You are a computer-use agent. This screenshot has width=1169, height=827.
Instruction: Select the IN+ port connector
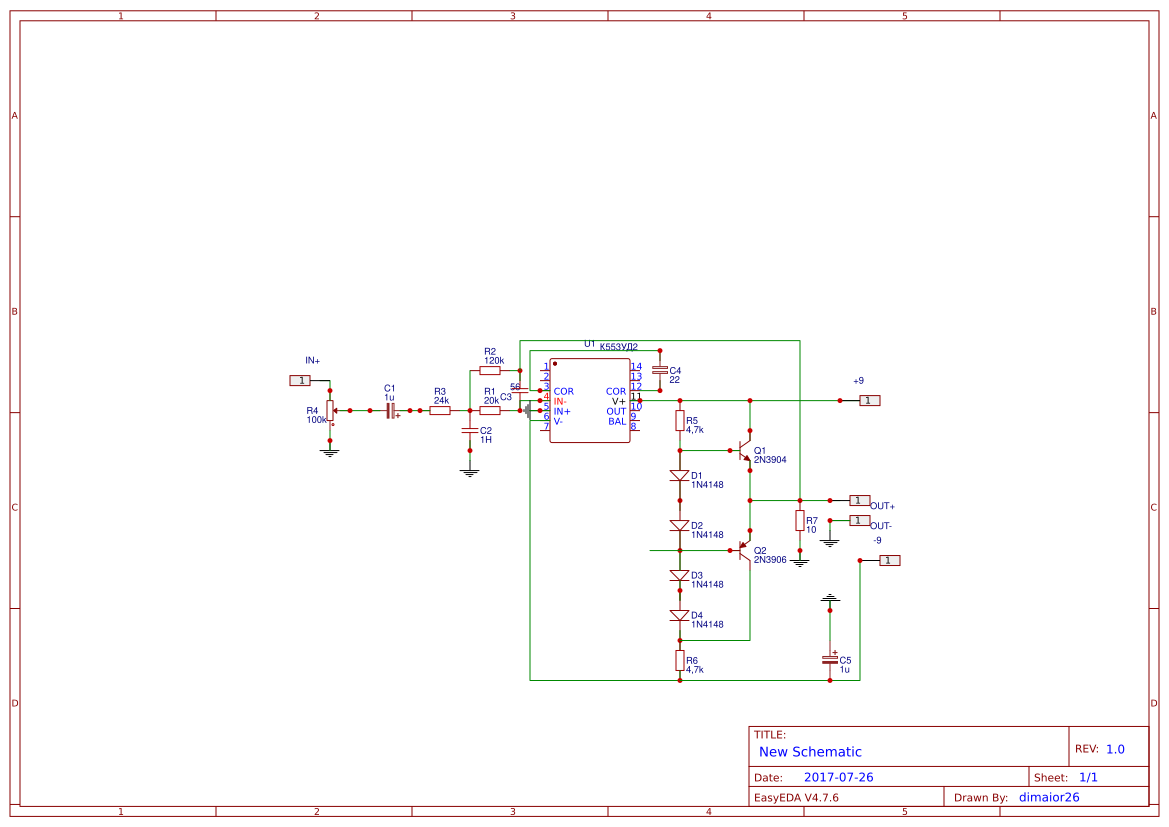[x=298, y=379]
